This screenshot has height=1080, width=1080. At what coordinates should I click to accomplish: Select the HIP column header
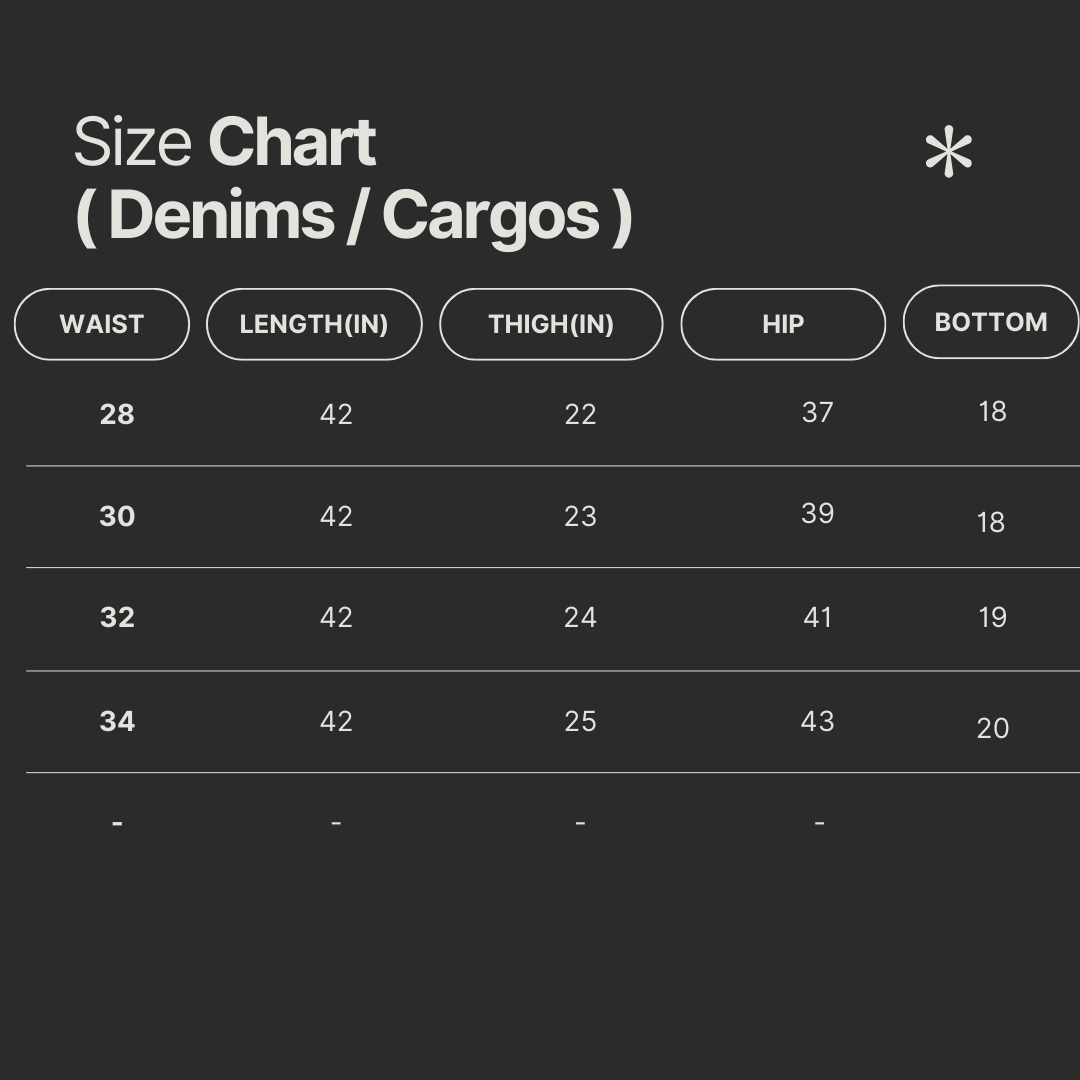[x=783, y=324]
